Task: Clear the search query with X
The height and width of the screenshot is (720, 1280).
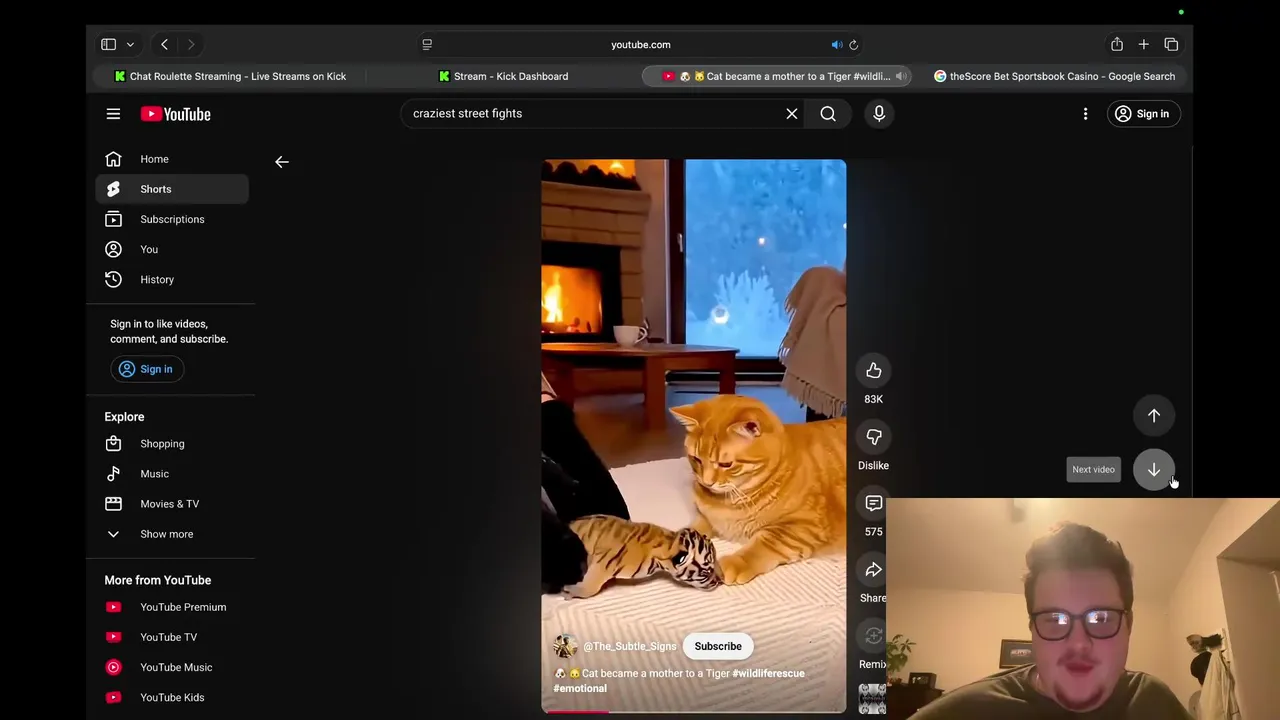Action: 792,114
